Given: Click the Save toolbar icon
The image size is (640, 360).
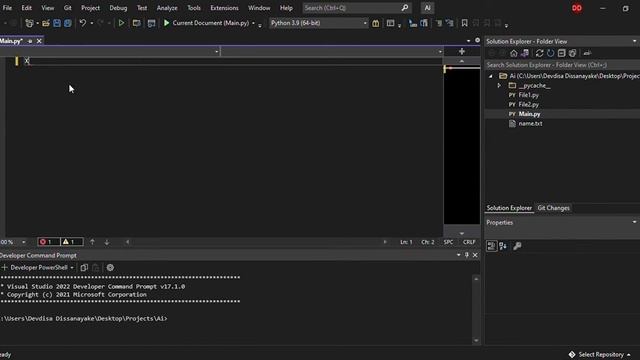Looking at the screenshot, I should (x=57, y=23).
